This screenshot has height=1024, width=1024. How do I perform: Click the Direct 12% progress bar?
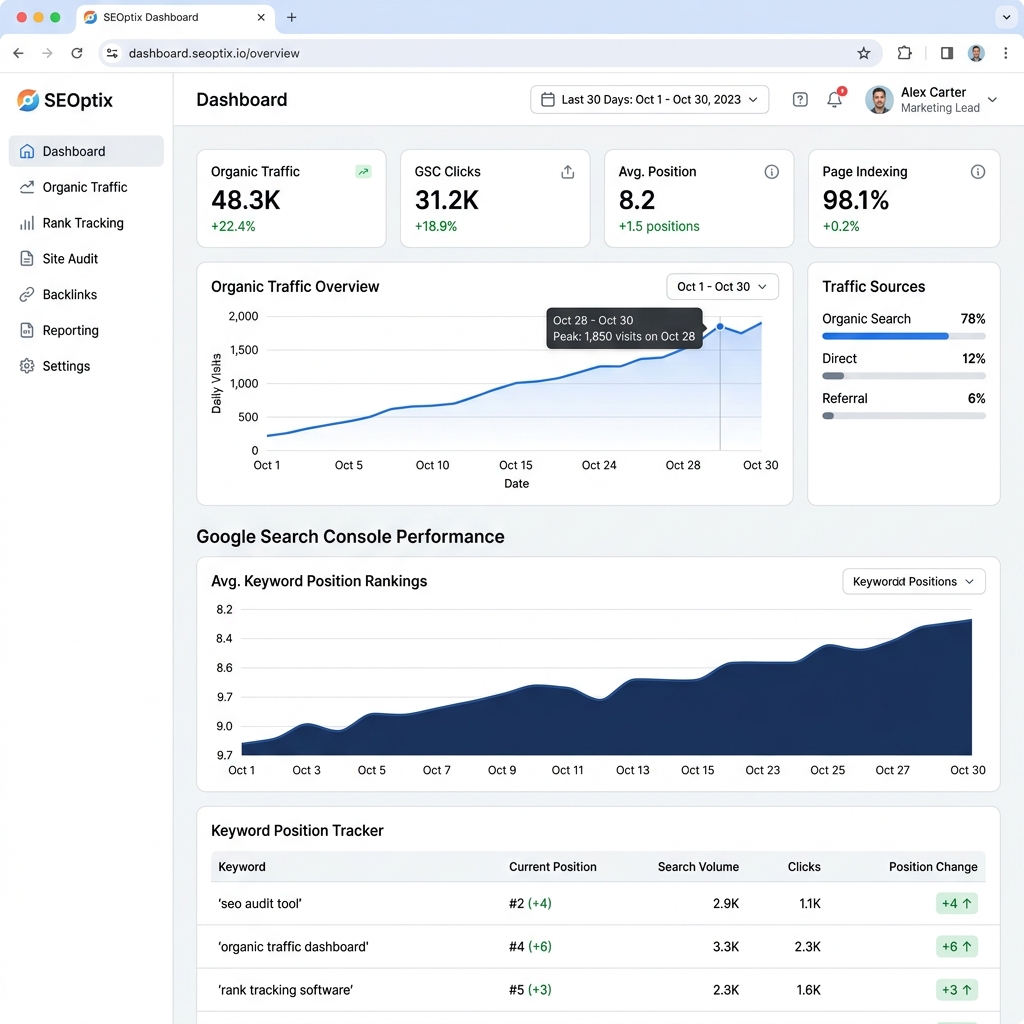[x=904, y=376]
